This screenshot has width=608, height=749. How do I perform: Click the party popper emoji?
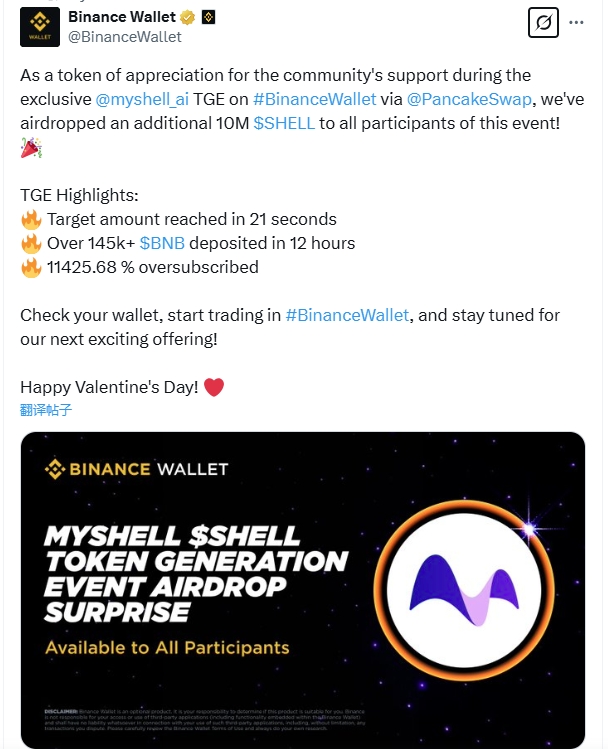[x=31, y=148]
